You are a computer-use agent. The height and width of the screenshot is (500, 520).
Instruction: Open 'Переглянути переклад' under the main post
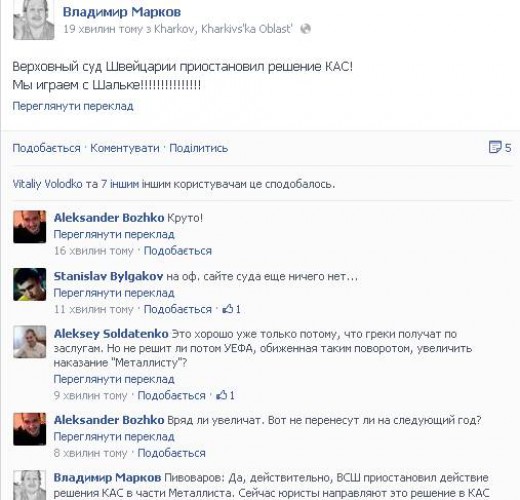click(x=73, y=106)
